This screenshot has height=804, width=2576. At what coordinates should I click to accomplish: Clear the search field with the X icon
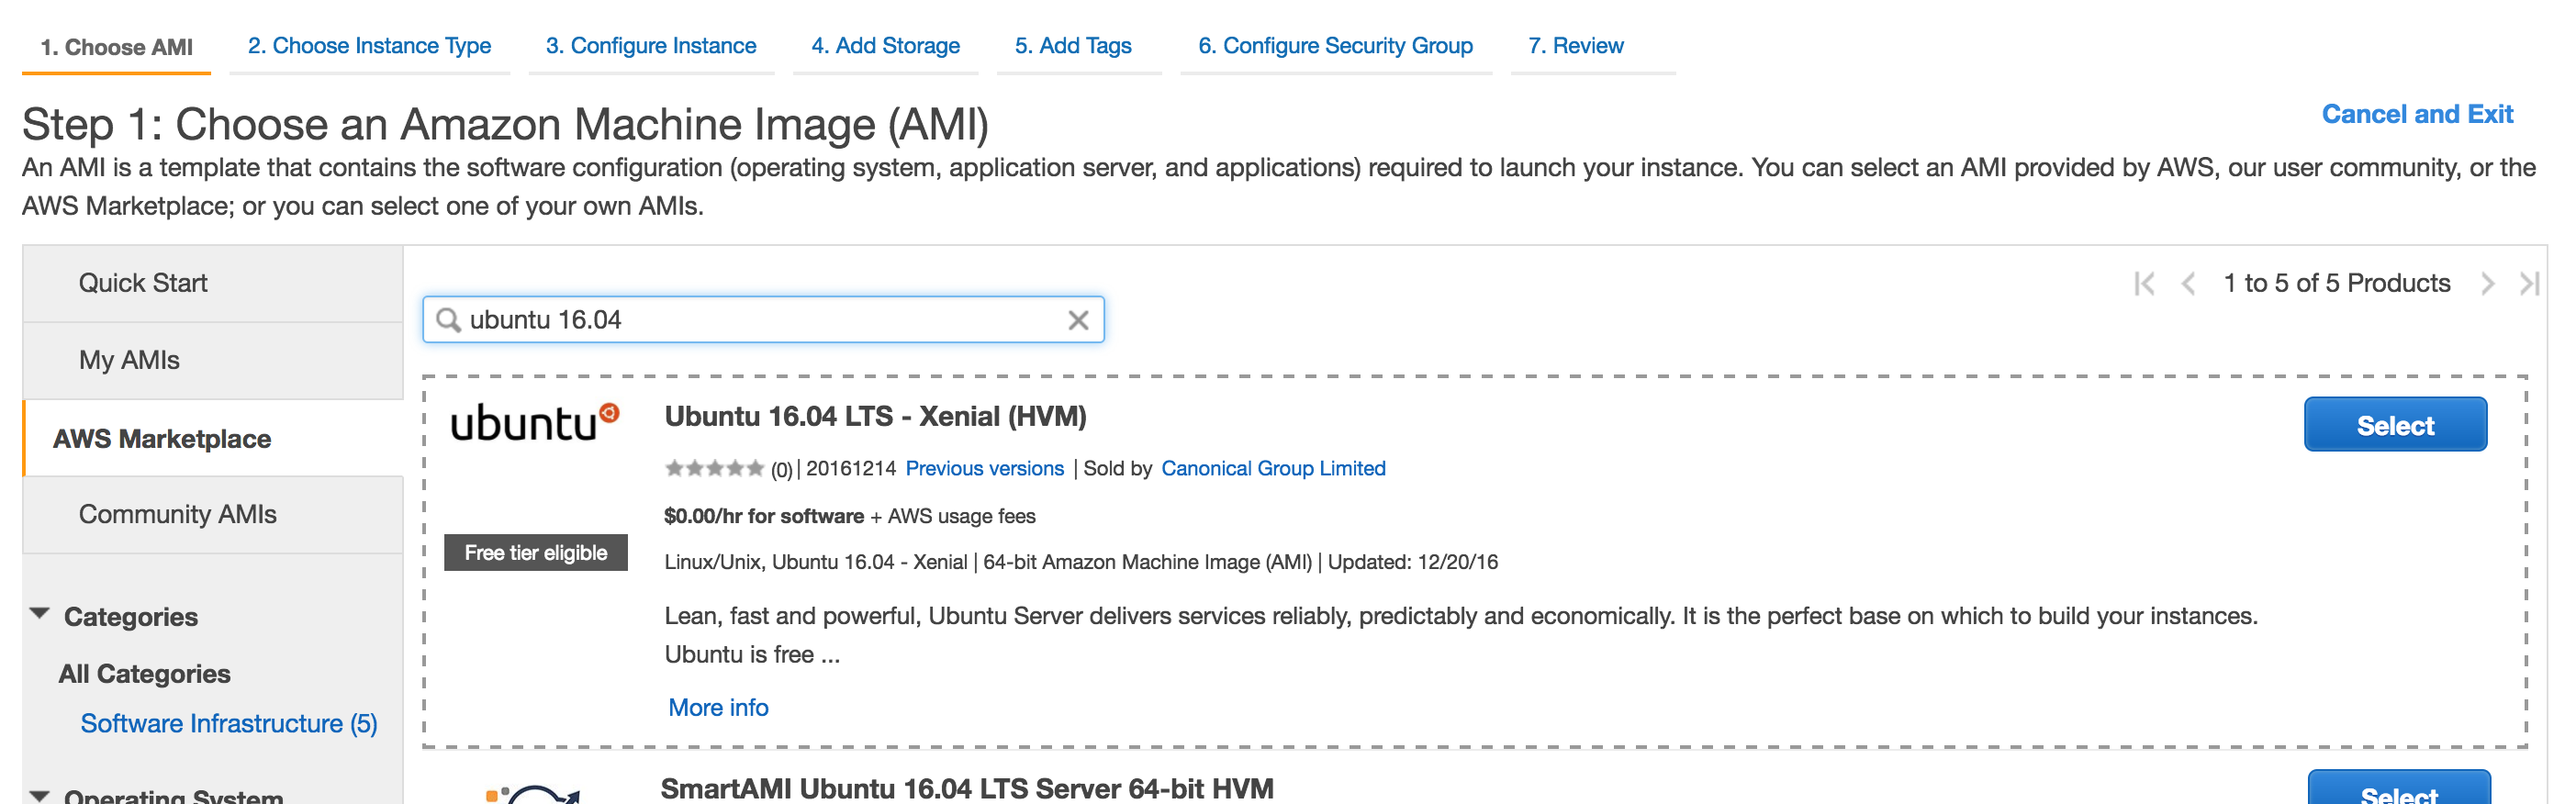tap(1078, 320)
